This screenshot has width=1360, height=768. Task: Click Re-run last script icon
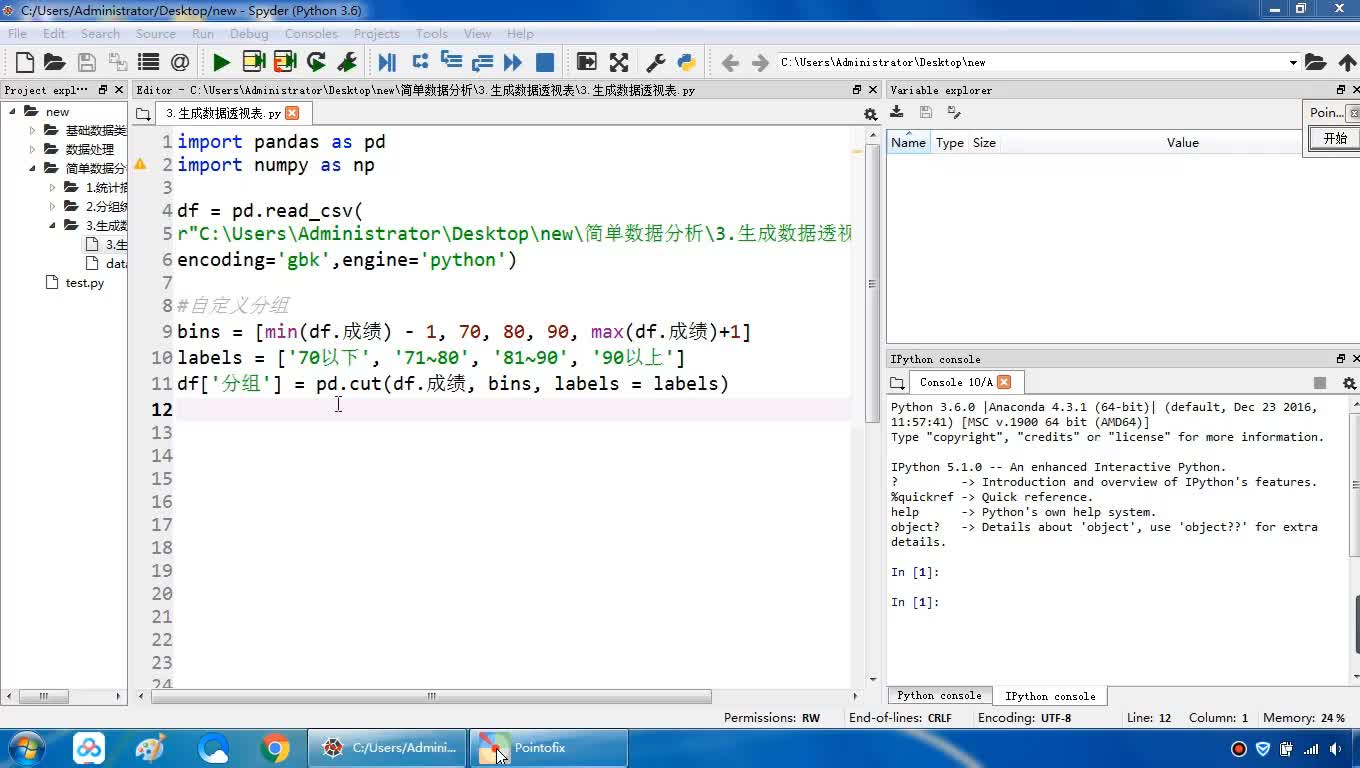pyautogui.click(x=316, y=62)
